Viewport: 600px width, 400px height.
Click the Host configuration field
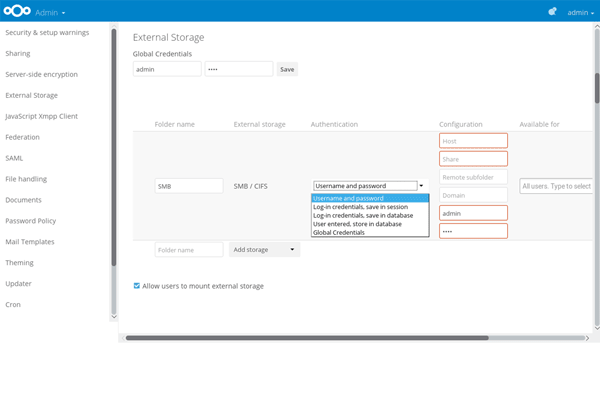pos(473,141)
